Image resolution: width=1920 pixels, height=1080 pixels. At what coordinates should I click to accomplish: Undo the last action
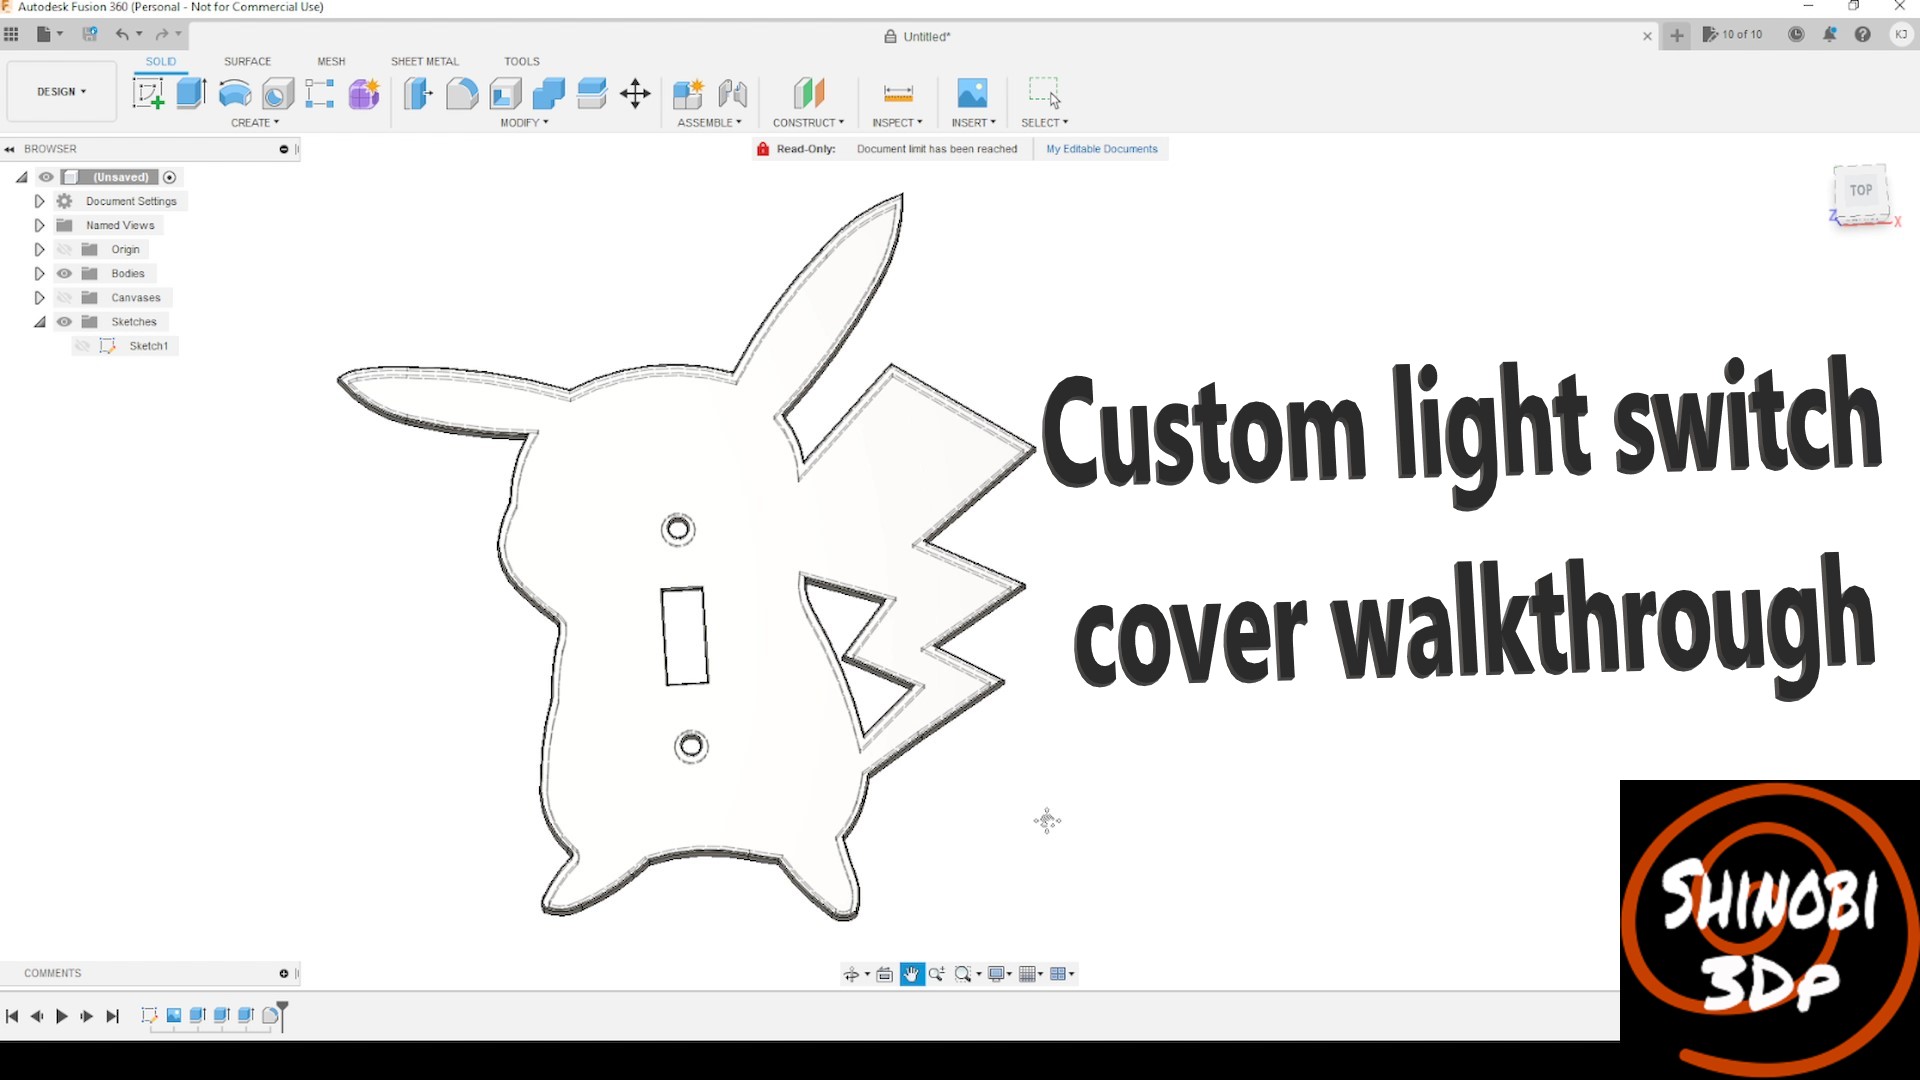(122, 34)
